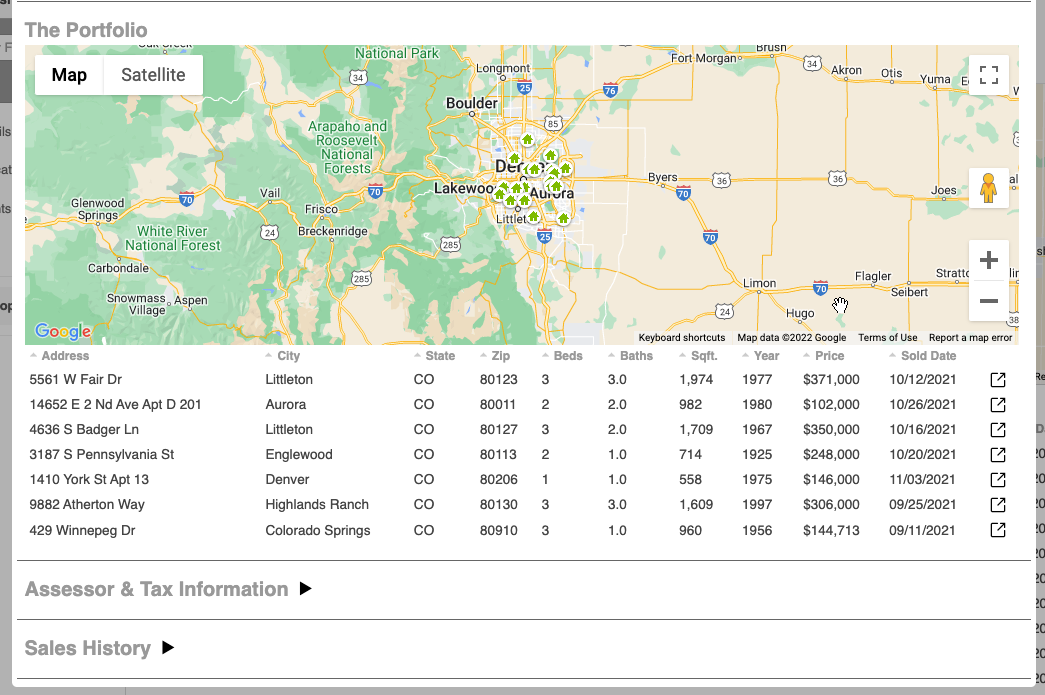The image size is (1045, 695).
Task: Switch to Satellite view
Action: (x=153, y=75)
